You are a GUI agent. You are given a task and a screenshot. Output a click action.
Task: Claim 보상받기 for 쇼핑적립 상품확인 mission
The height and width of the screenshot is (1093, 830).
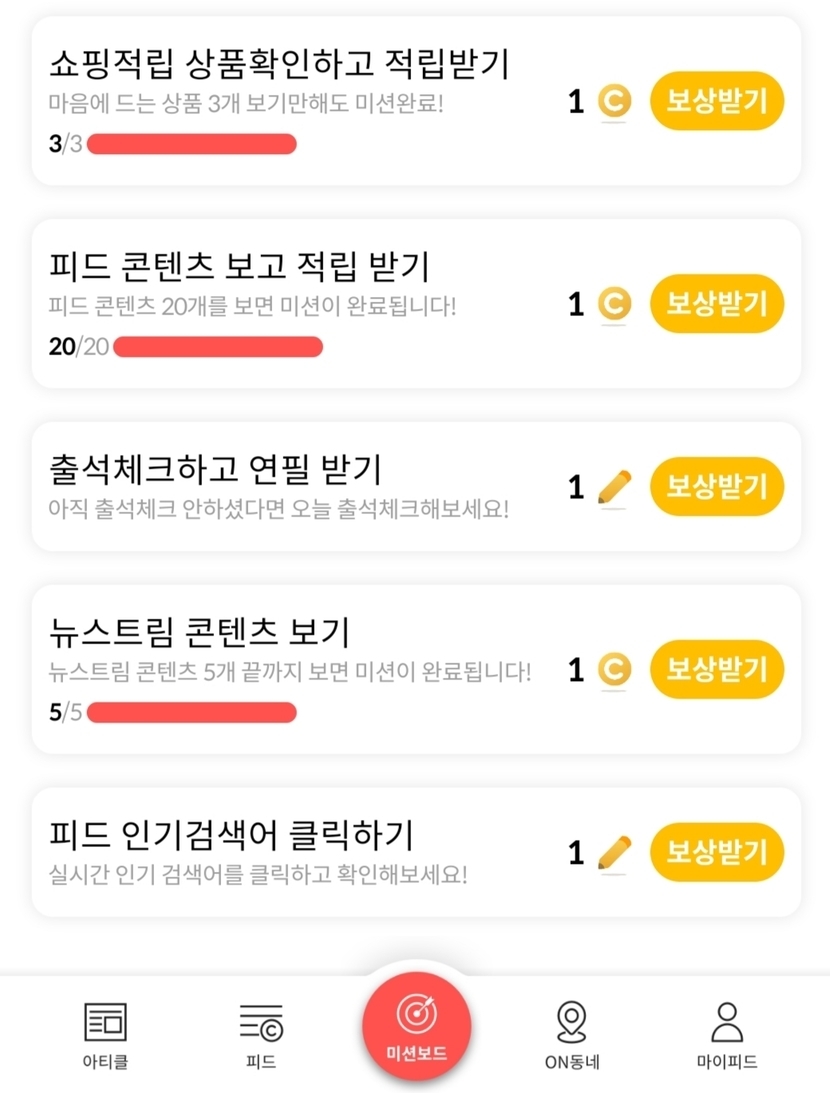point(716,101)
